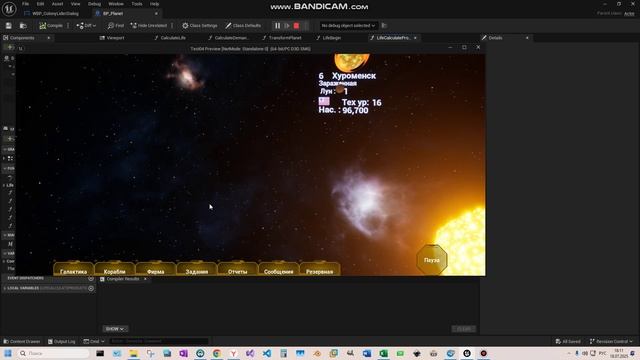Screen dimensions: 640x360
Task: Open Class Defaults
Action: [x=243, y=26]
